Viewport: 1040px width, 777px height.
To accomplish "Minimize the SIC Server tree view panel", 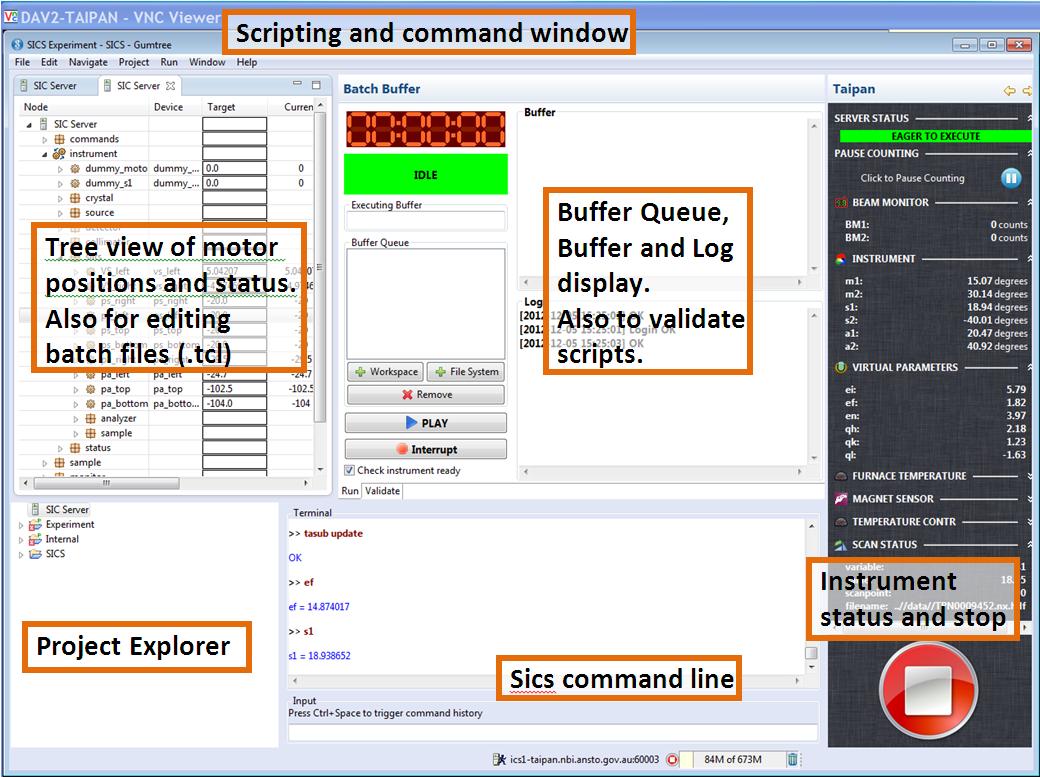I will click(297, 86).
